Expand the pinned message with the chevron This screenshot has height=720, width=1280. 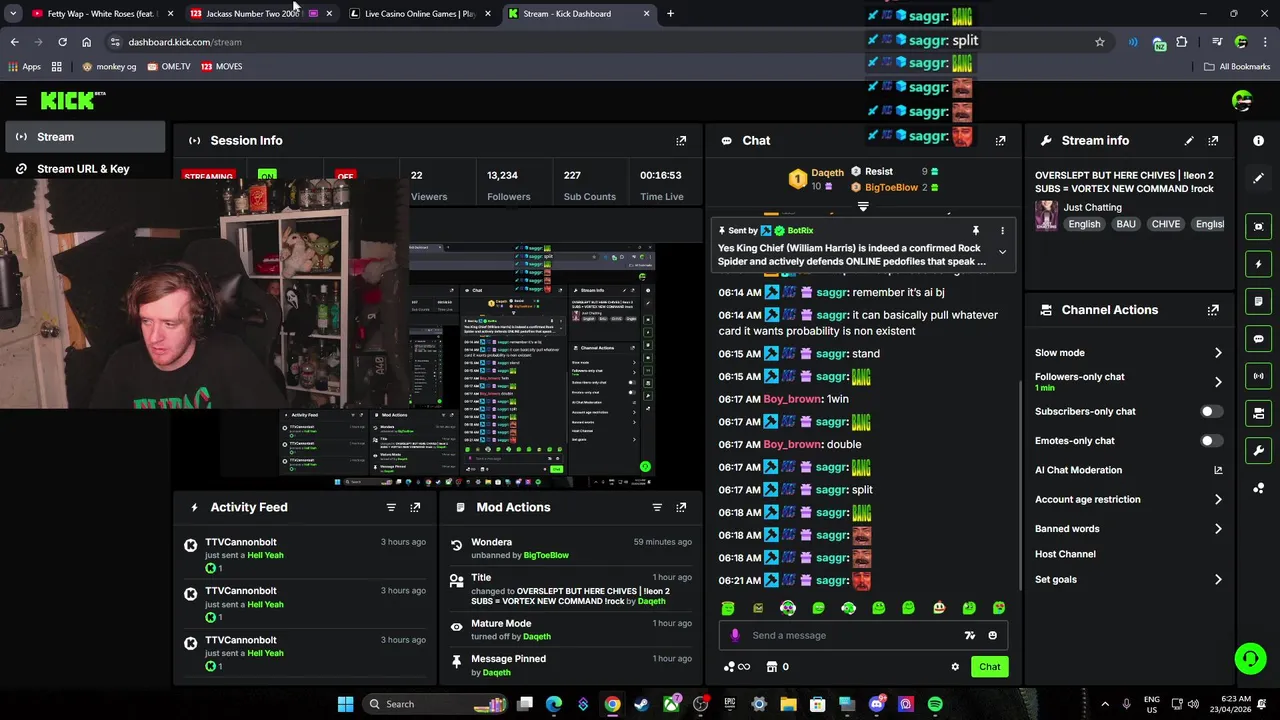coord(1002,253)
